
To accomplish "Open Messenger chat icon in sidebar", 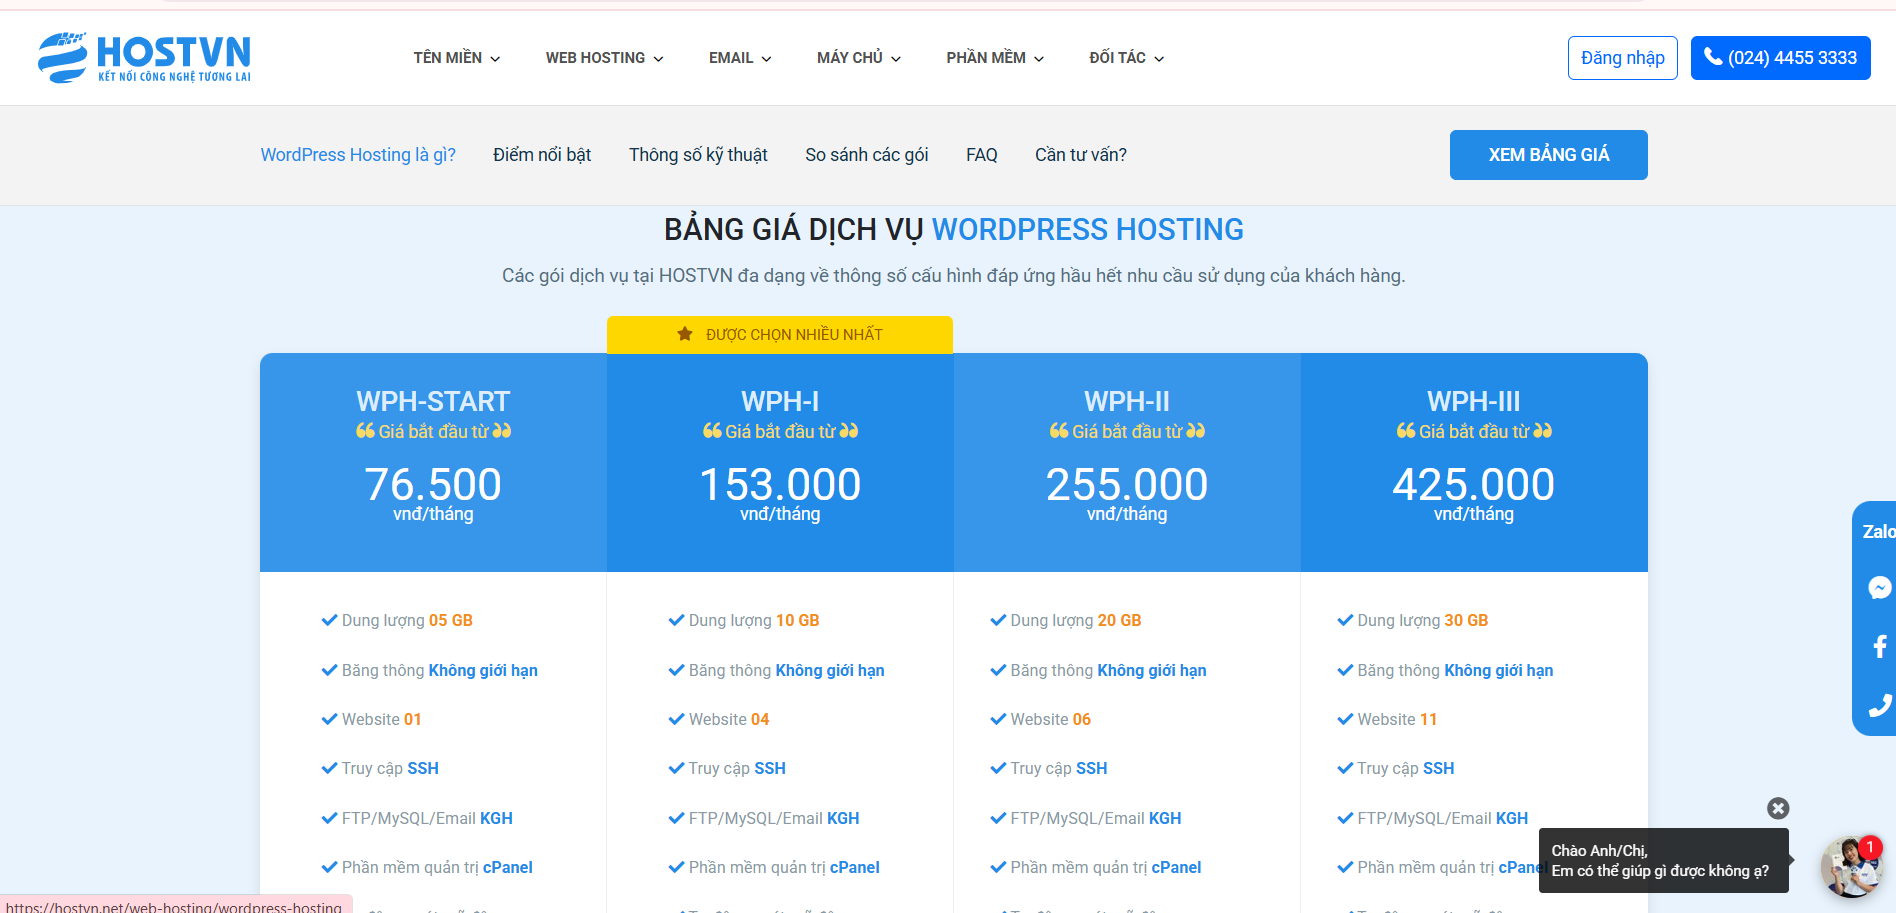I will [1879, 588].
